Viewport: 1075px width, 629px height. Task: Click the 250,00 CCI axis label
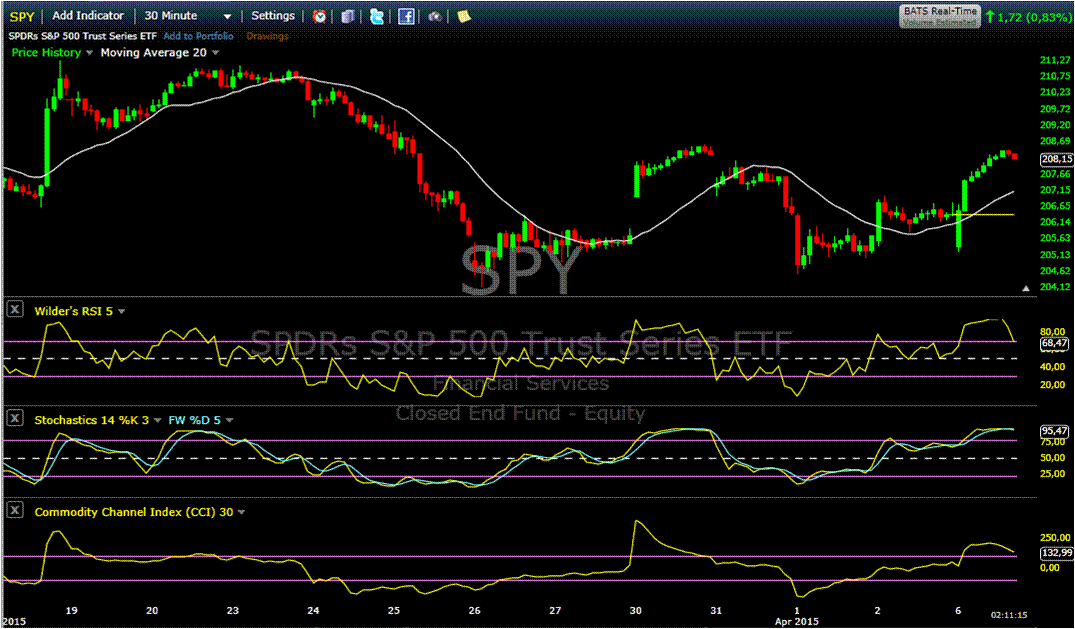[1056, 537]
